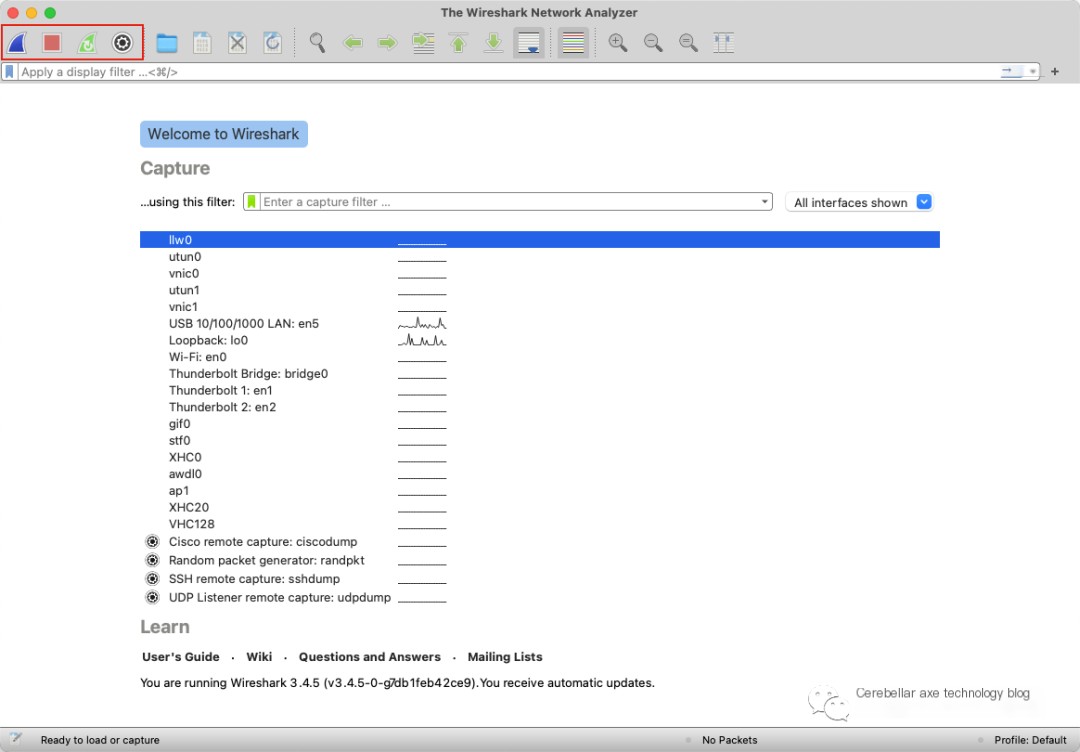Open a capture file via folder icon
This screenshot has width=1080, height=752.
(167, 43)
